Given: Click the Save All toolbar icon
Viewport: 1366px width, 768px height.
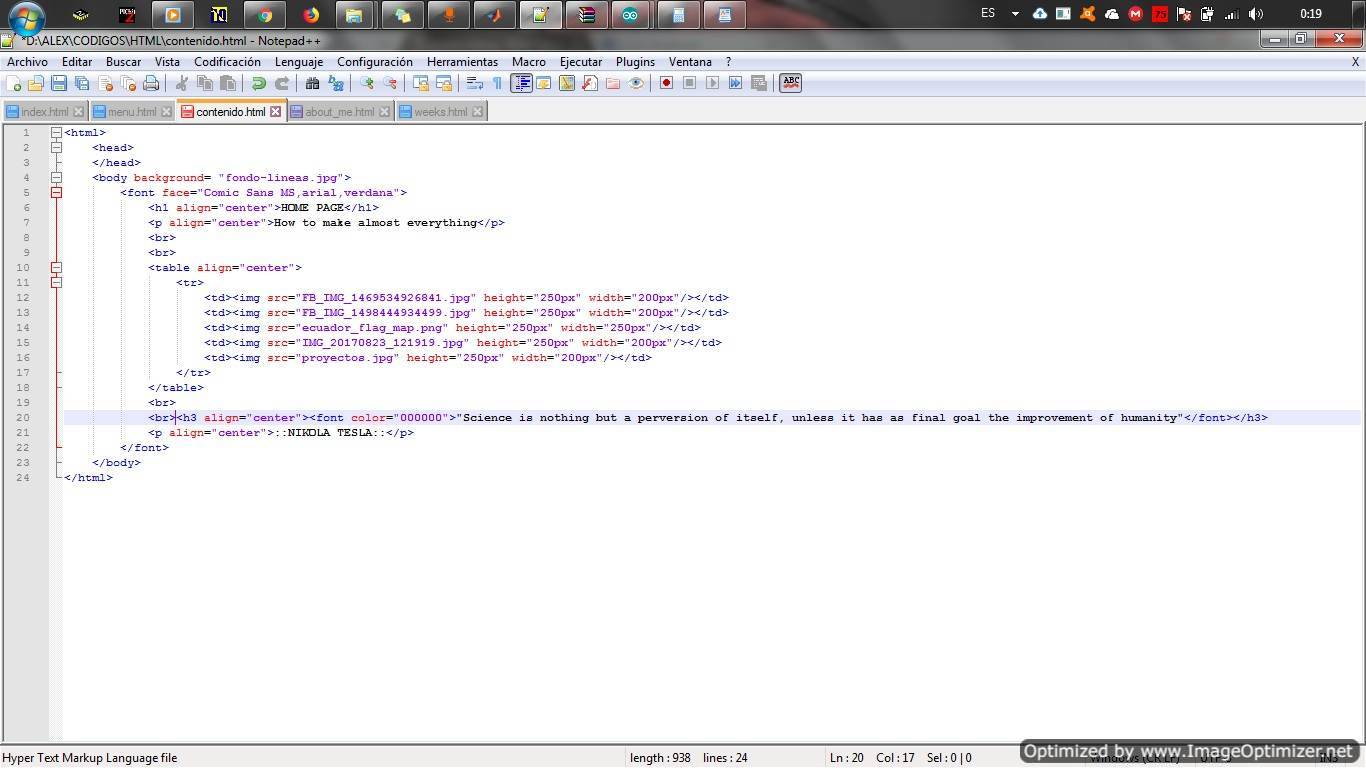Looking at the screenshot, I should pos(82,83).
